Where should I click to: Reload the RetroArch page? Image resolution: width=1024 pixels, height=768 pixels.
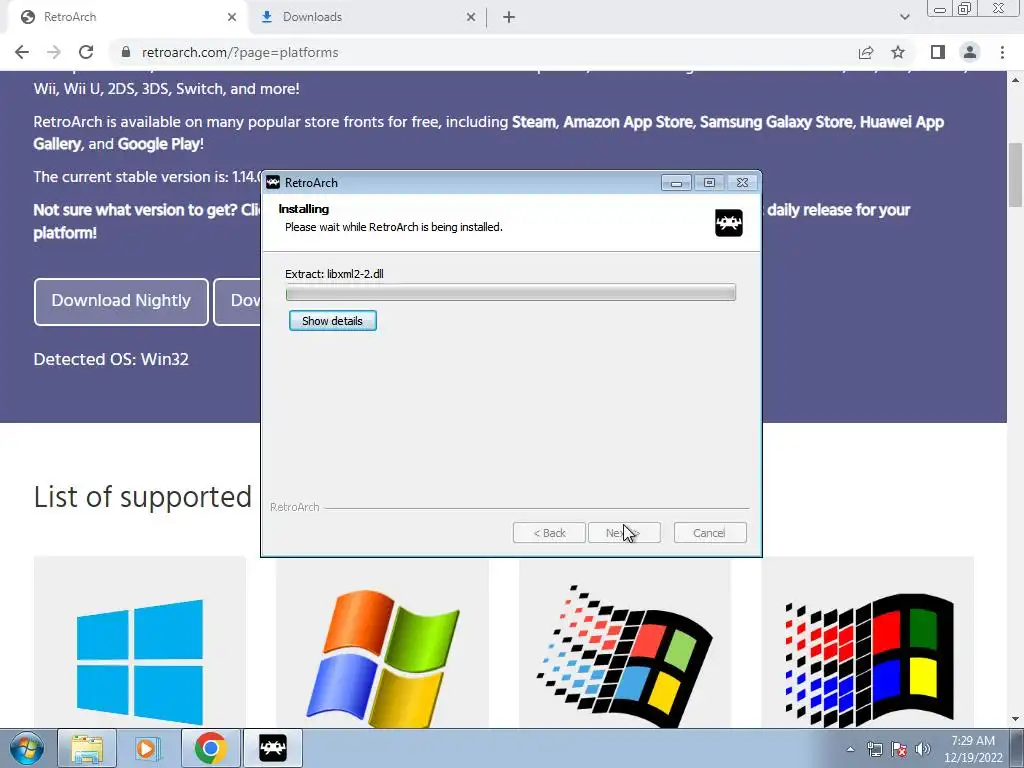tap(86, 52)
